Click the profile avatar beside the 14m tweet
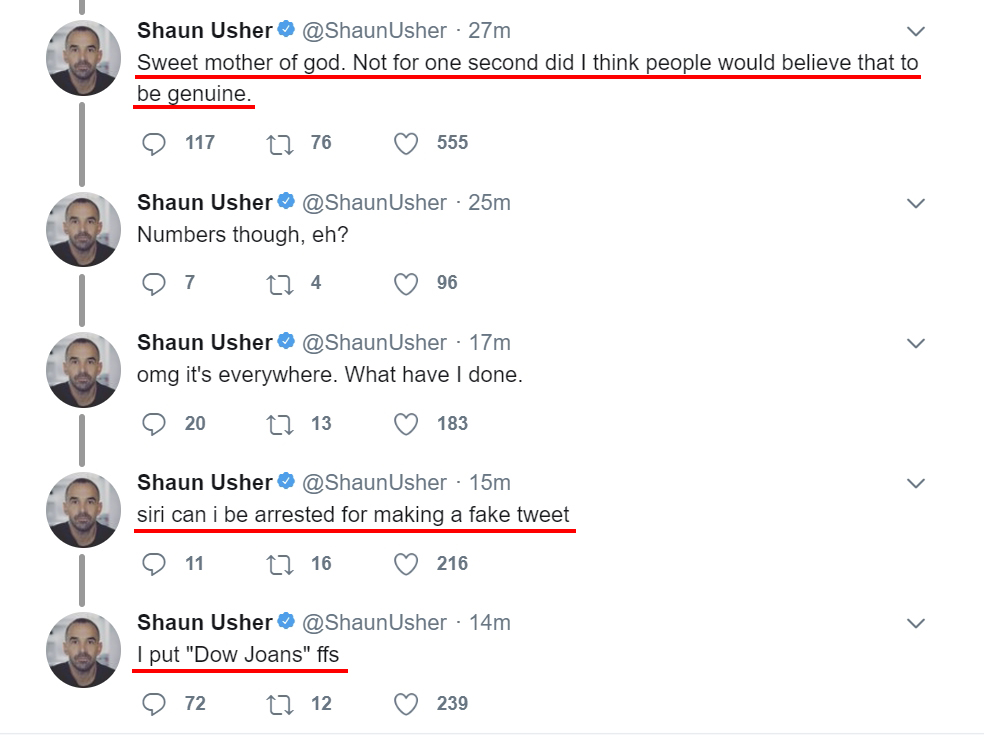This screenshot has width=984, height=735. click(x=84, y=649)
